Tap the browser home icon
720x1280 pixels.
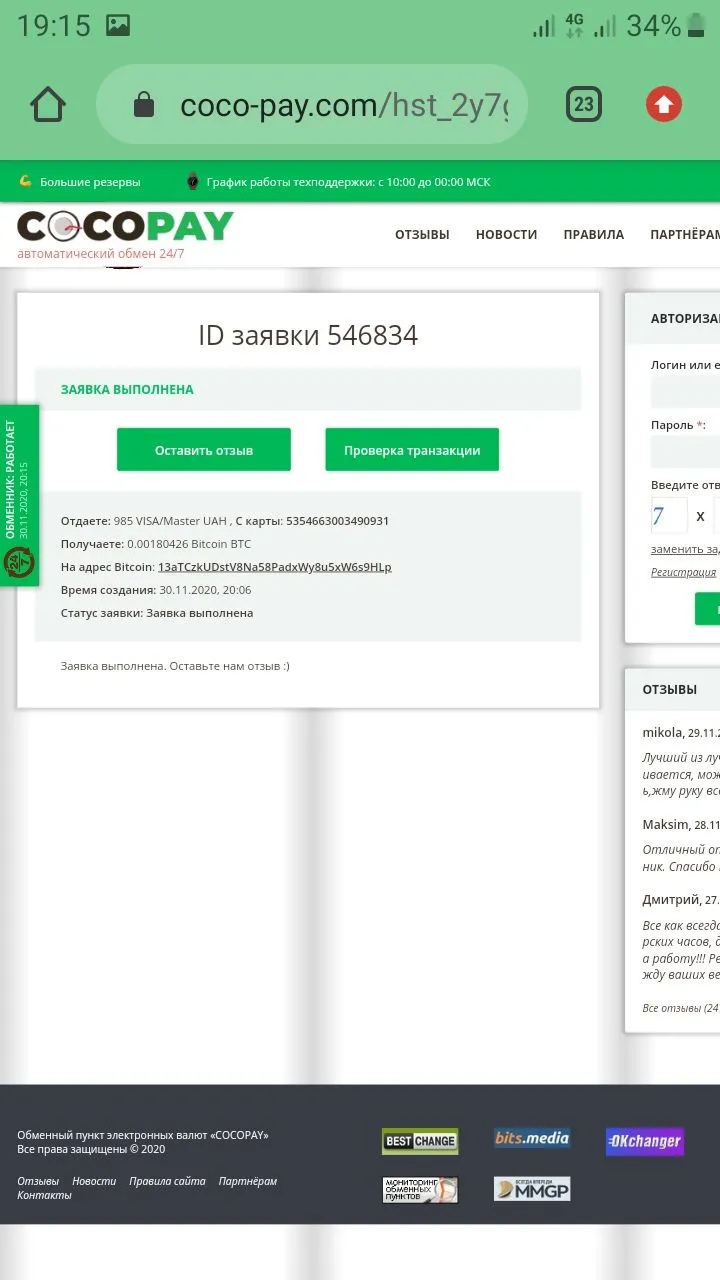pos(48,105)
